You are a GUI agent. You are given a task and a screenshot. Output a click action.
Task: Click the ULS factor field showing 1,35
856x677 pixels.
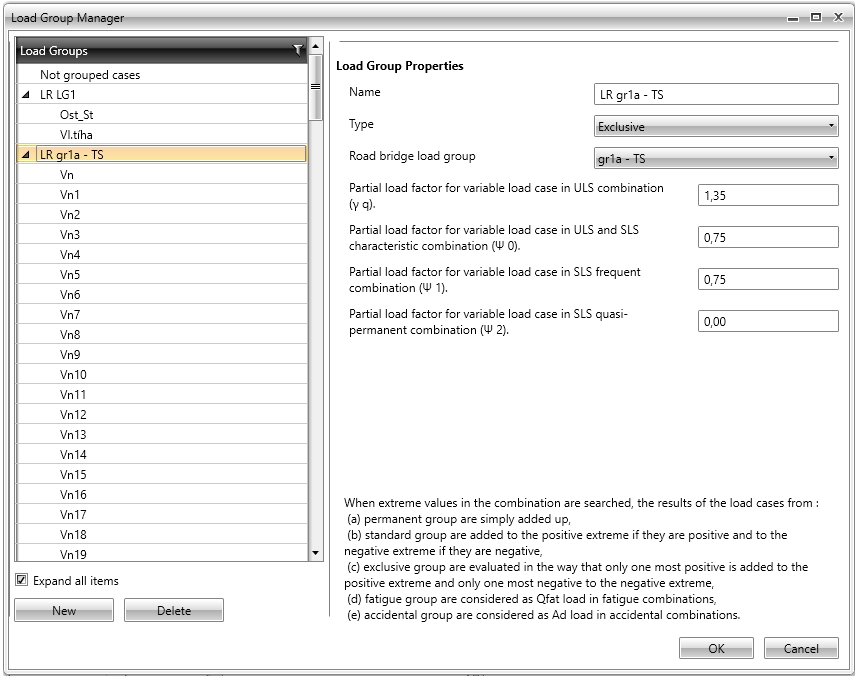[x=767, y=195]
